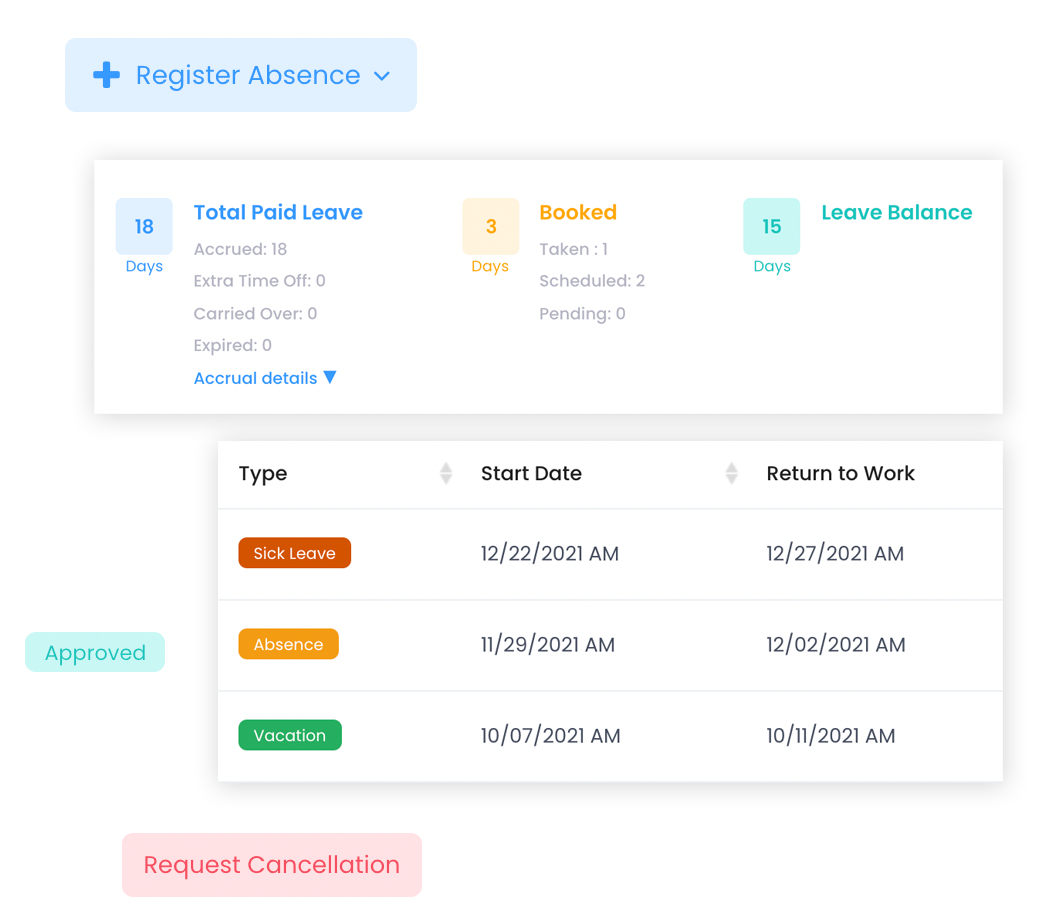Open the Accrual details link
Image resolution: width=1042 pixels, height=910 pixels.
tap(255, 378)
